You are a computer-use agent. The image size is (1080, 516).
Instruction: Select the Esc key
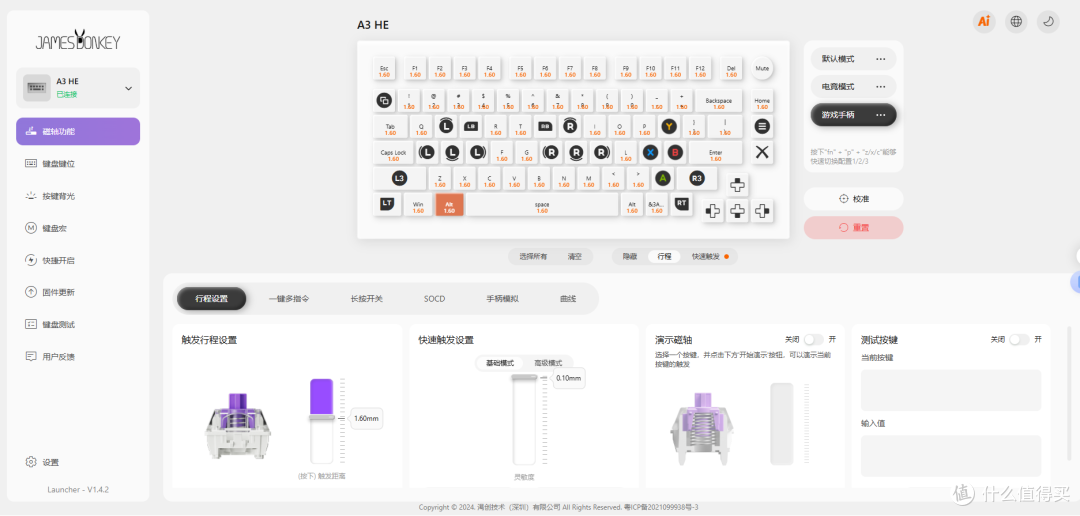tap(384, 70)
